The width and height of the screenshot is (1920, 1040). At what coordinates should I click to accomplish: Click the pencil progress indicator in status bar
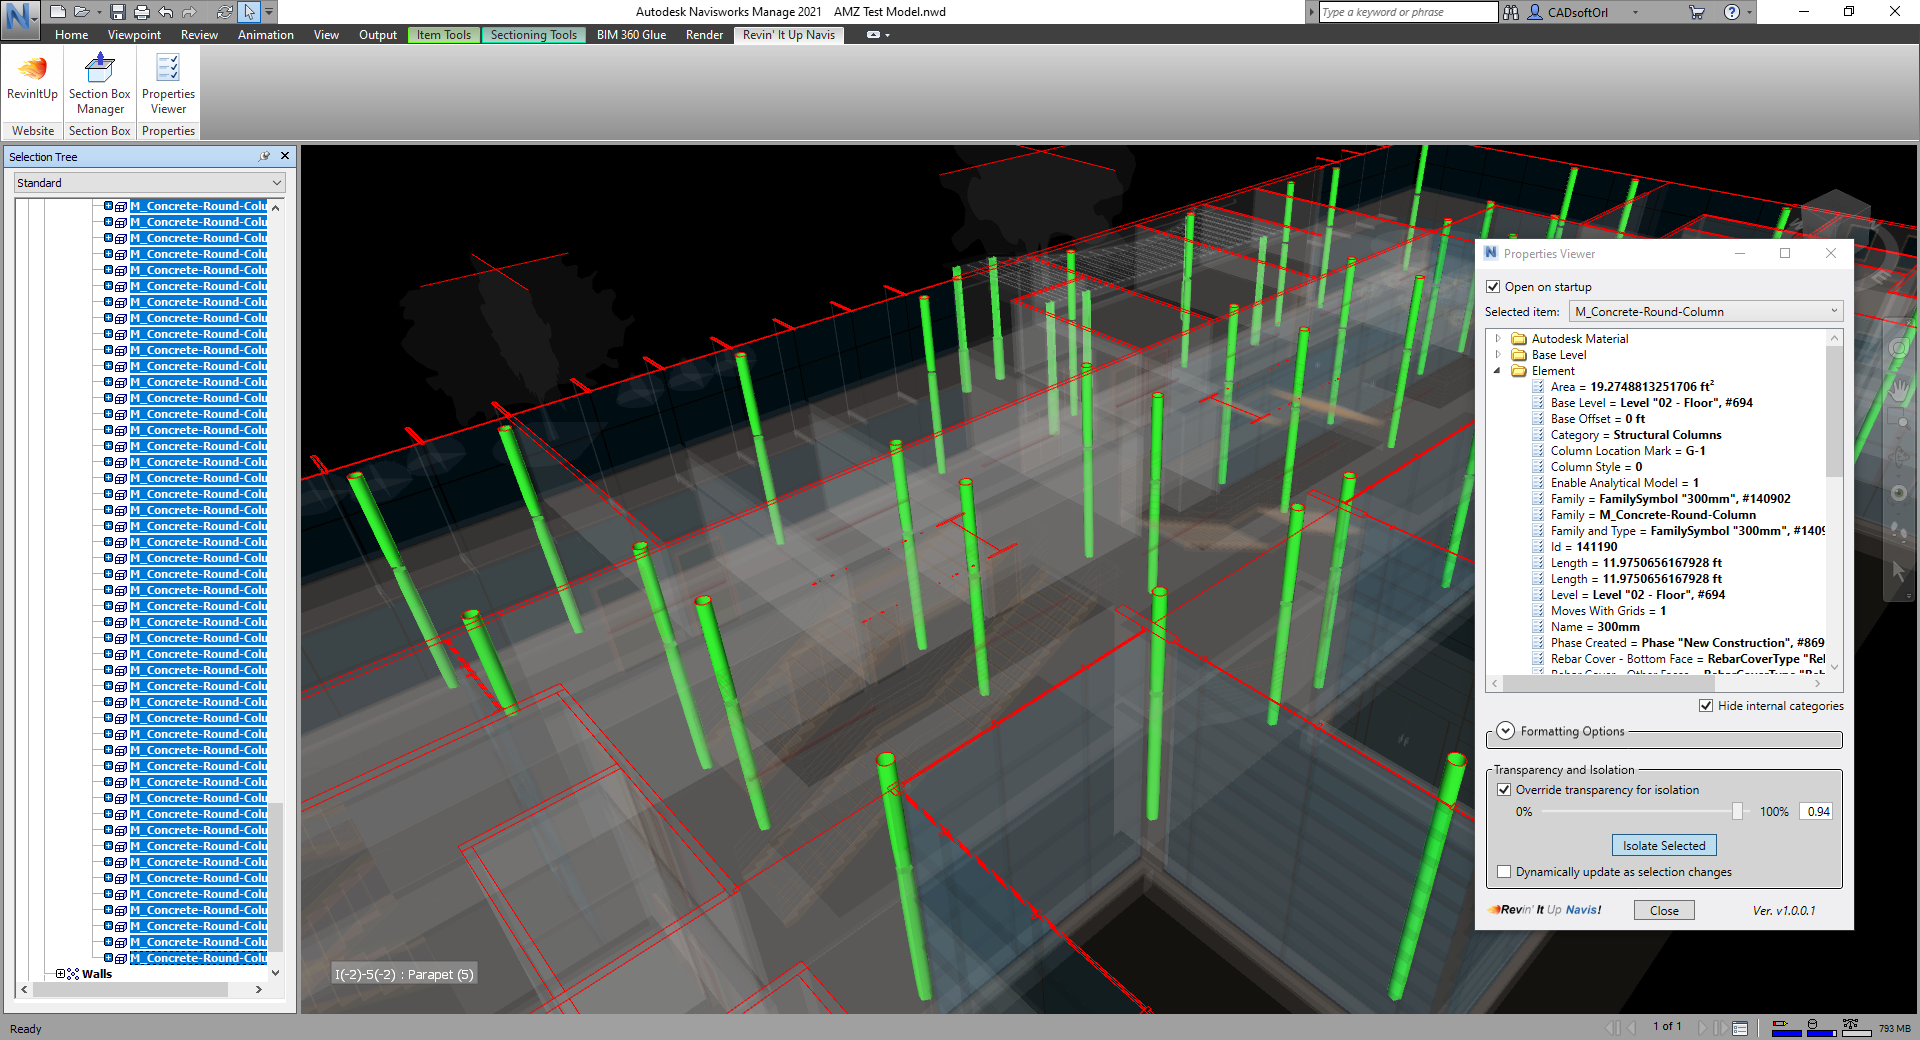(1786, 1028)
